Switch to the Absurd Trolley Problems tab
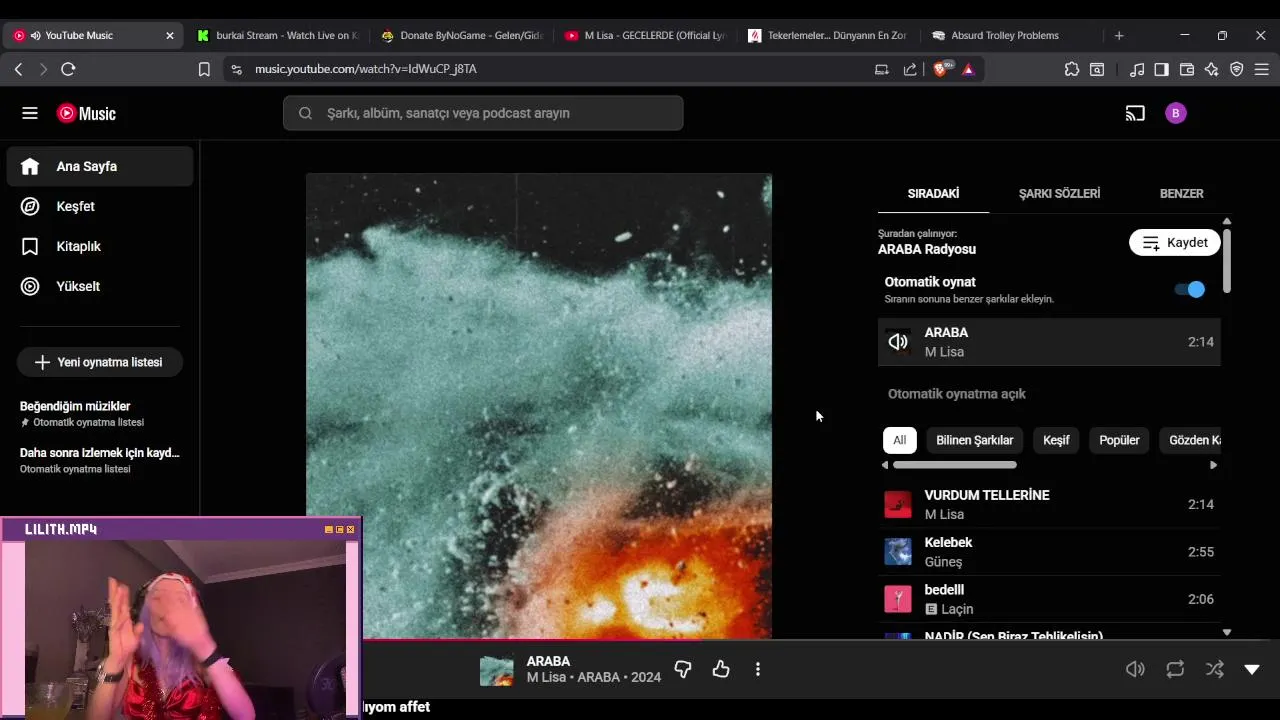1280x720 pixels. click(1008, 35)
